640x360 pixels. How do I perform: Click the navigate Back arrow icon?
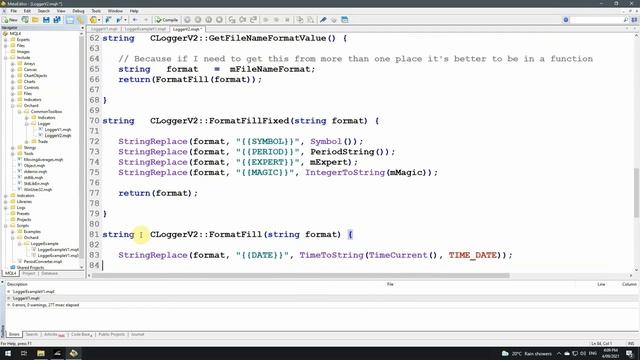[135, 20]
